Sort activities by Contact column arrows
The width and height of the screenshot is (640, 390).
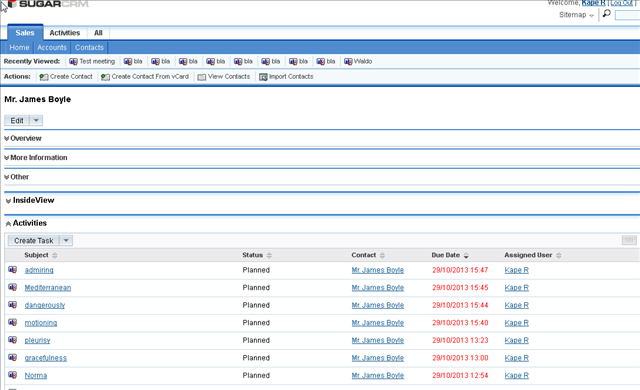click(x=382, y=255)
